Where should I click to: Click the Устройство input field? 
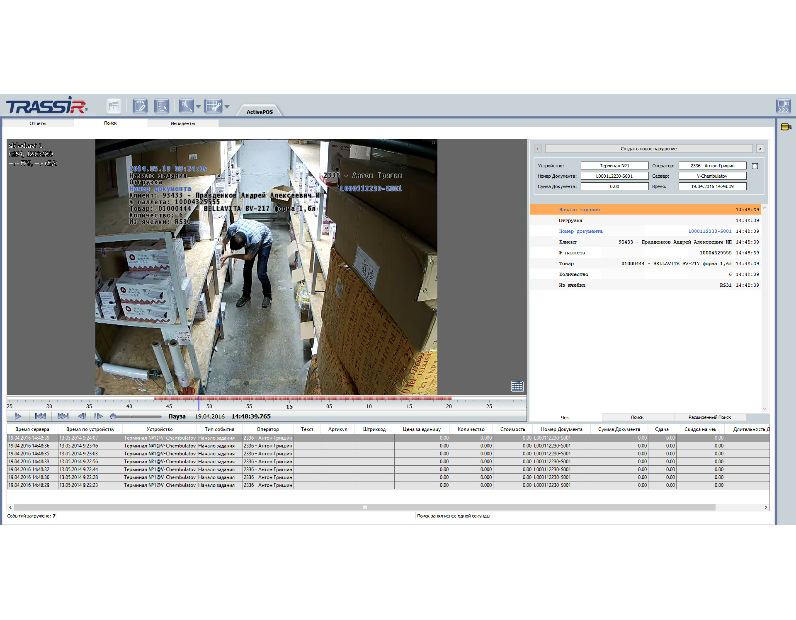coord(614,166)
